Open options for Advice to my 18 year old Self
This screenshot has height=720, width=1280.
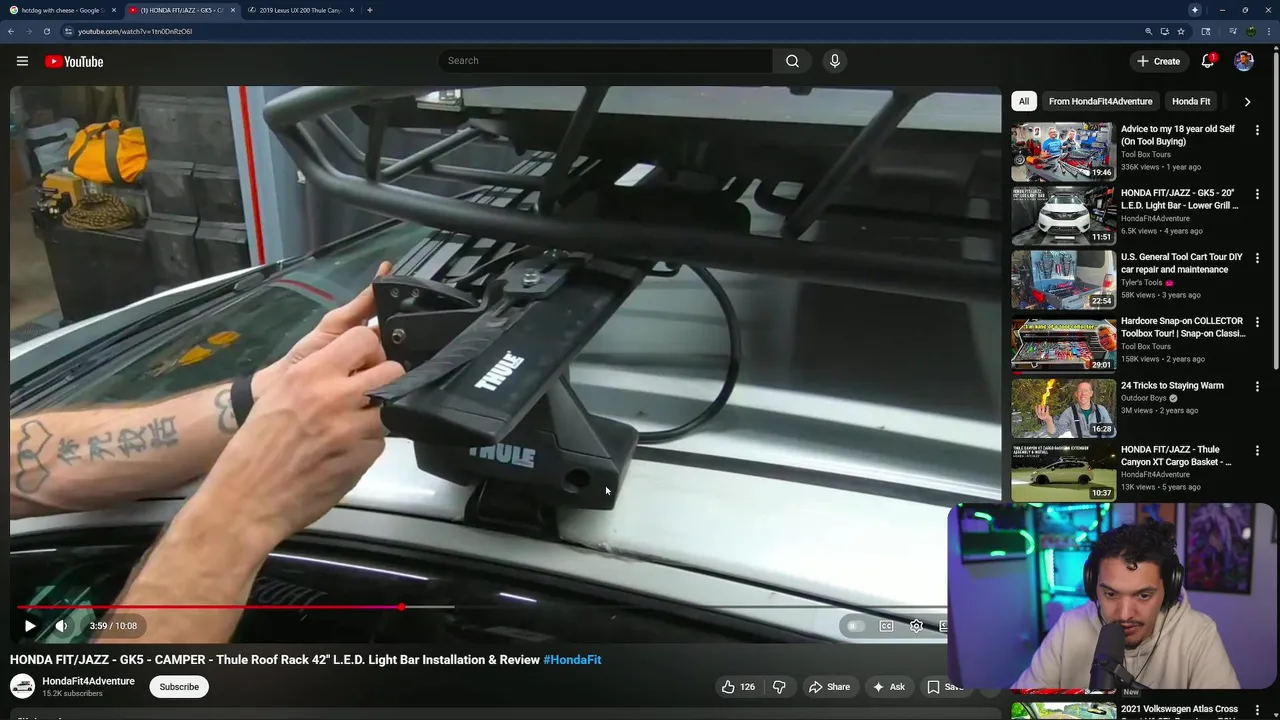pyautogui.click(x=1257, y=130)
